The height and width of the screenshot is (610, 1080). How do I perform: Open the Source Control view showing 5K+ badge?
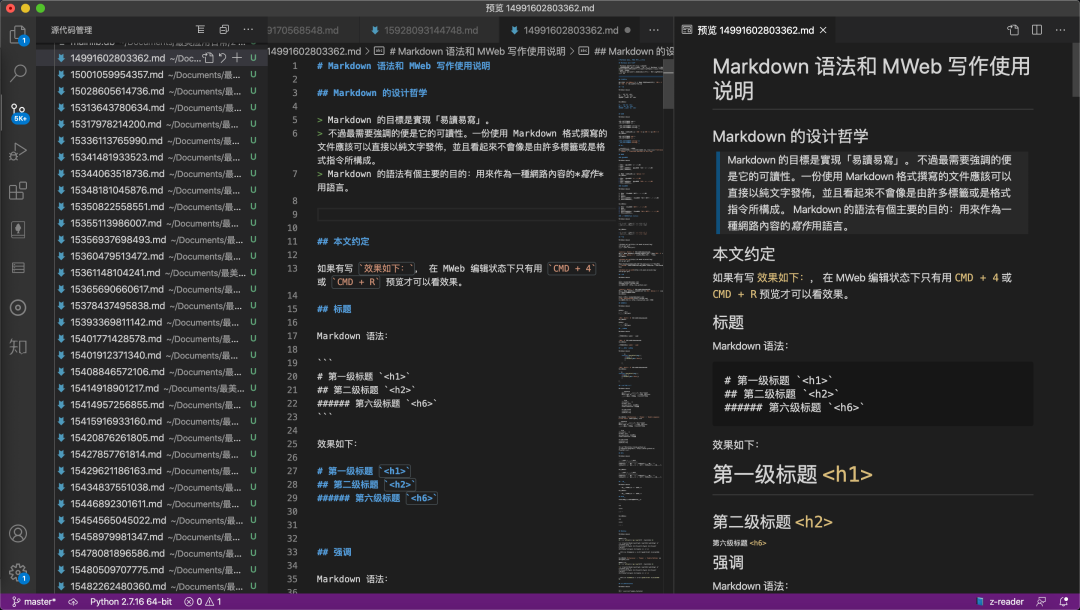(17, 110)
